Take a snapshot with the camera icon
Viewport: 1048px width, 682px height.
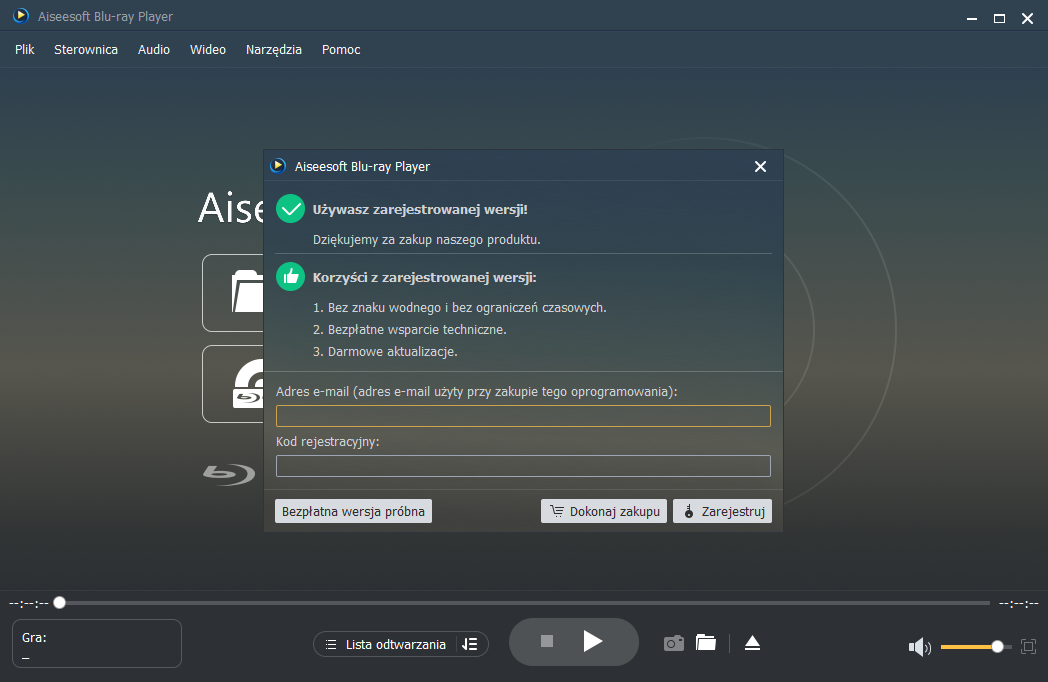tap(674, 643)
